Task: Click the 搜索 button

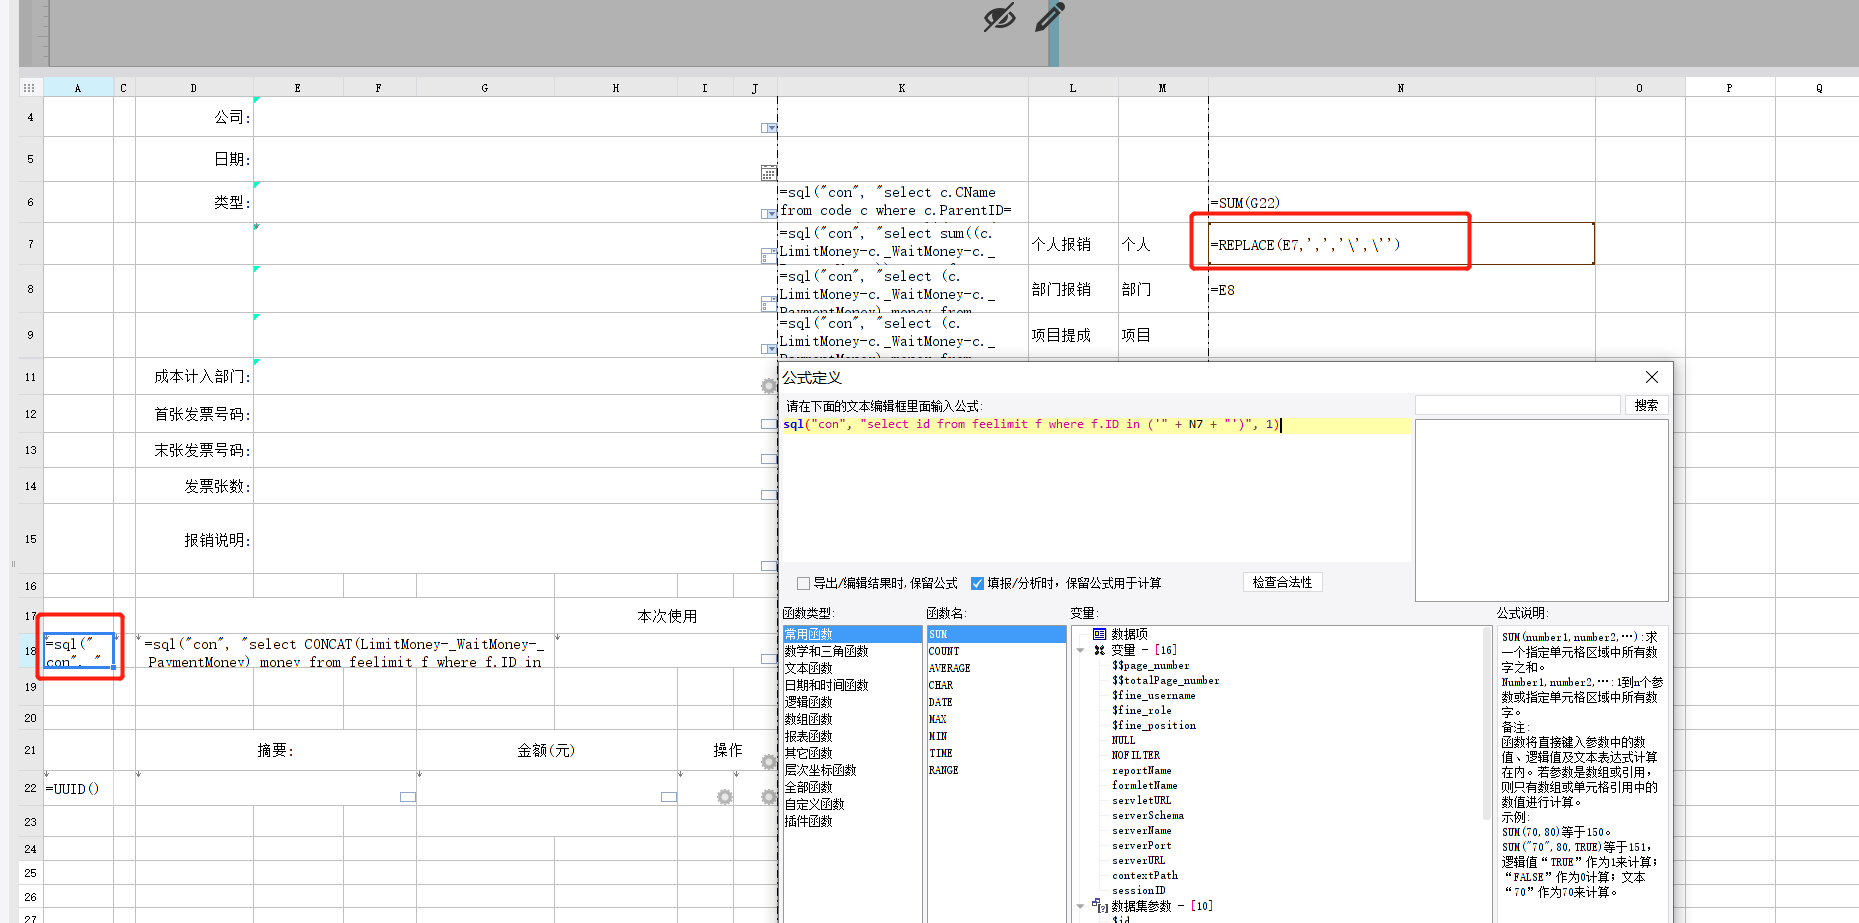Action: click(1646, 405)
